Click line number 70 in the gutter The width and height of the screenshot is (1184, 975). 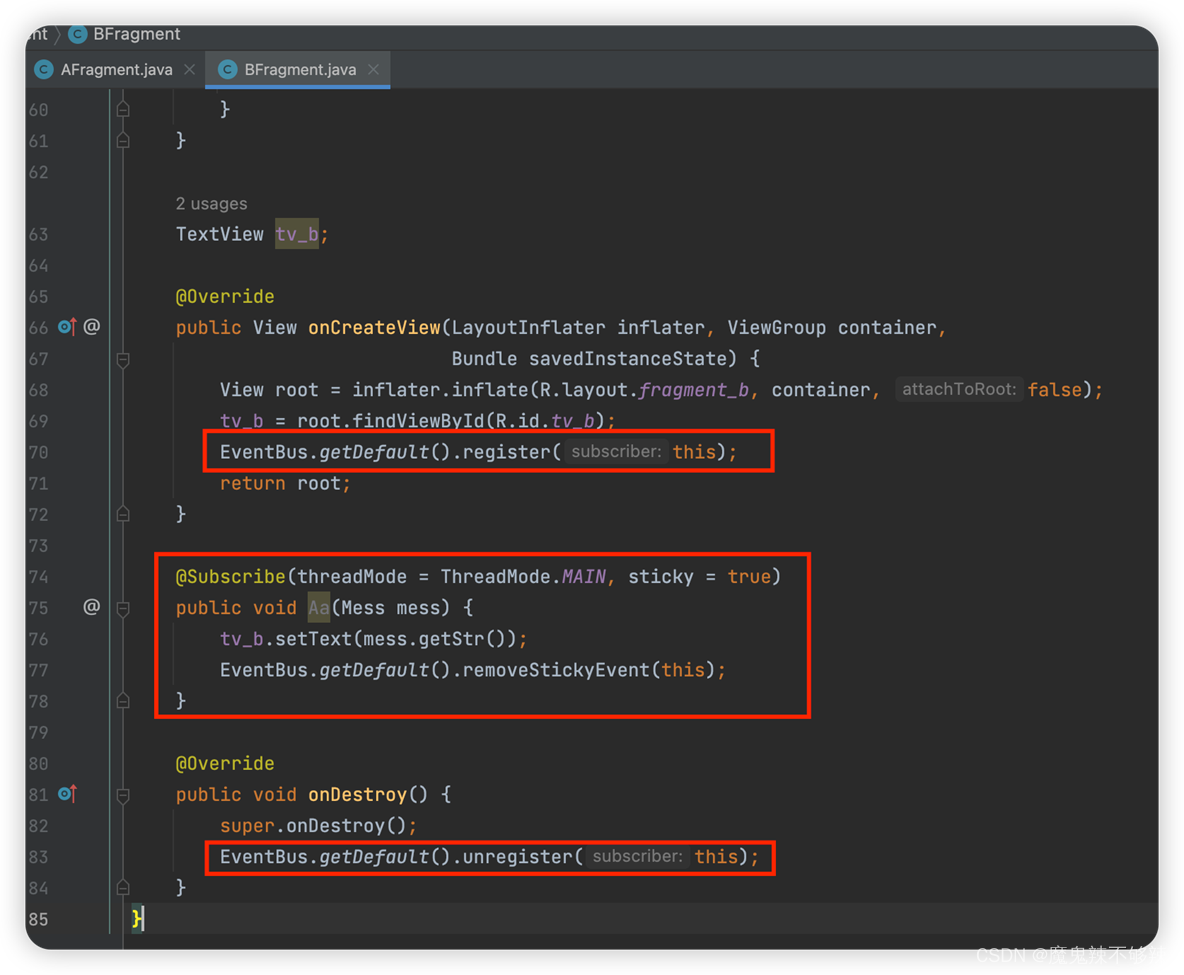(38, 451)
